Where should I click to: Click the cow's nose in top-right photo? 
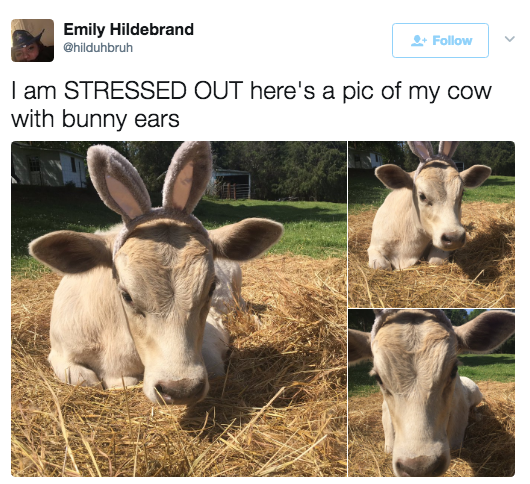click(x=453, y=238)
